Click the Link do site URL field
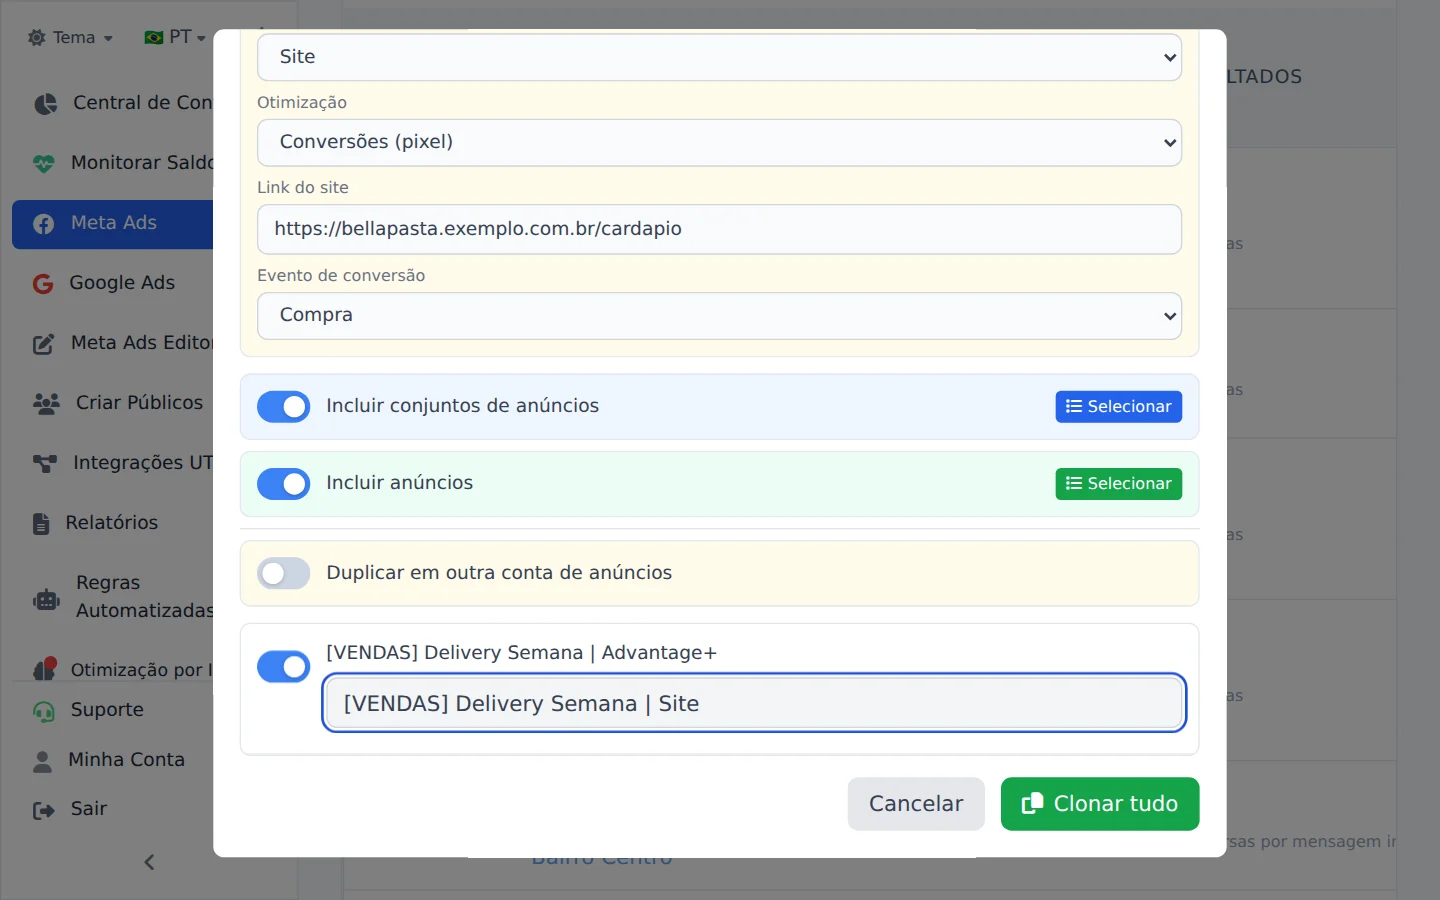This screenshot has height=900, width=1440. tap(719, 229)
